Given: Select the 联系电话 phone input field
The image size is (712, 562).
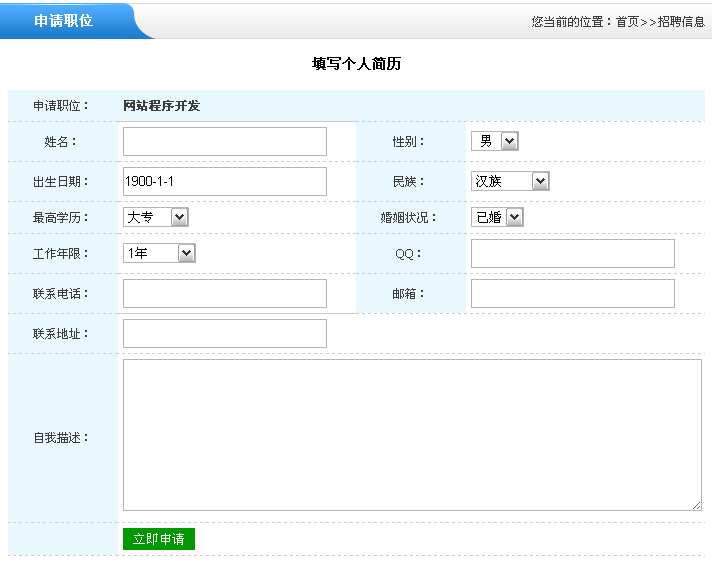Looking at the screenshot, I should 224,294.
